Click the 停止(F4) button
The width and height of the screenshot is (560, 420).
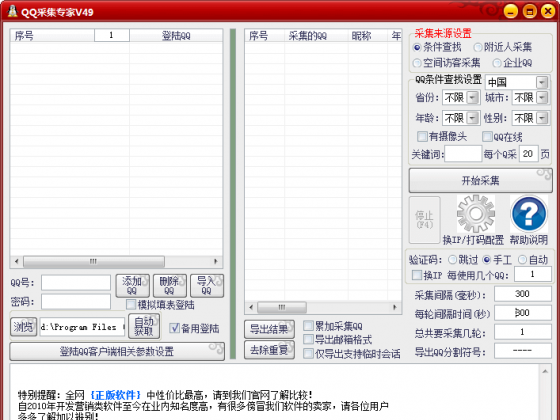coord(424,220)
